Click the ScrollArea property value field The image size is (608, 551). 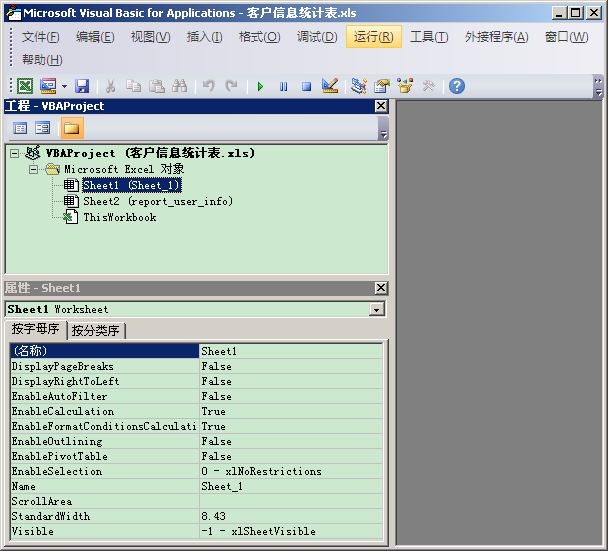(x=290, y=501)
